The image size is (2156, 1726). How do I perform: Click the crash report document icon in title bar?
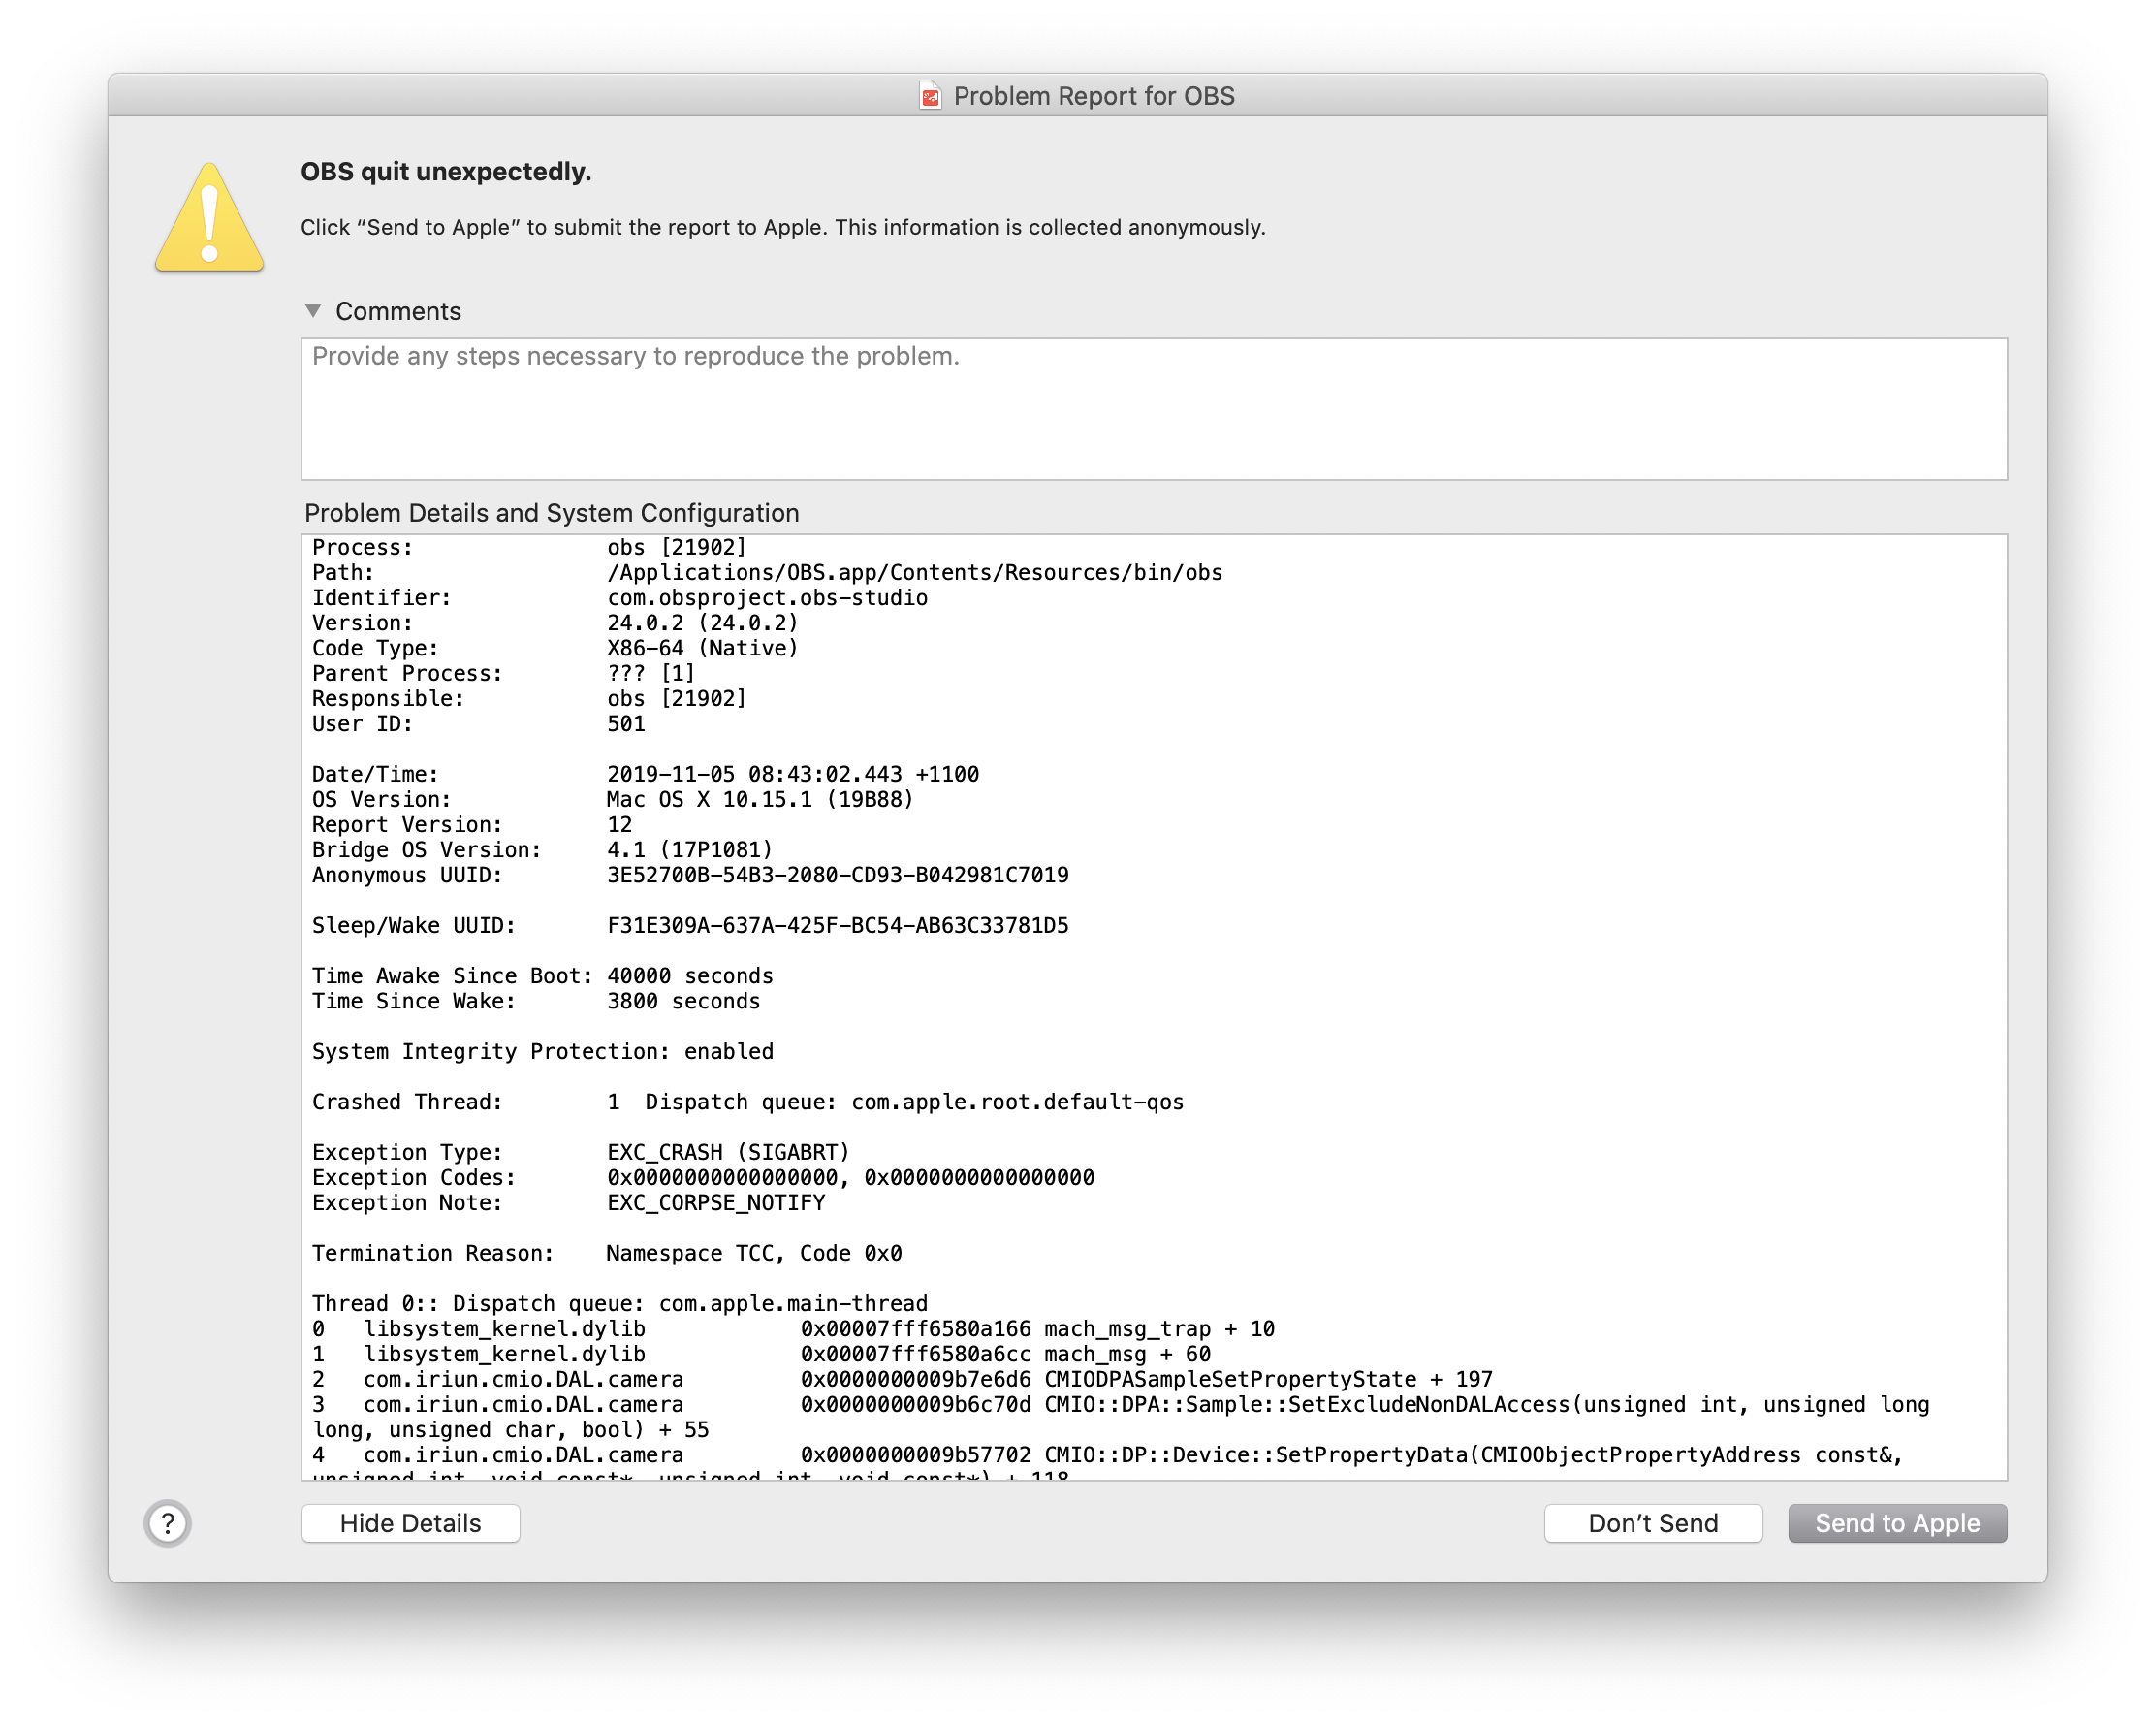(x=929, y=95)
